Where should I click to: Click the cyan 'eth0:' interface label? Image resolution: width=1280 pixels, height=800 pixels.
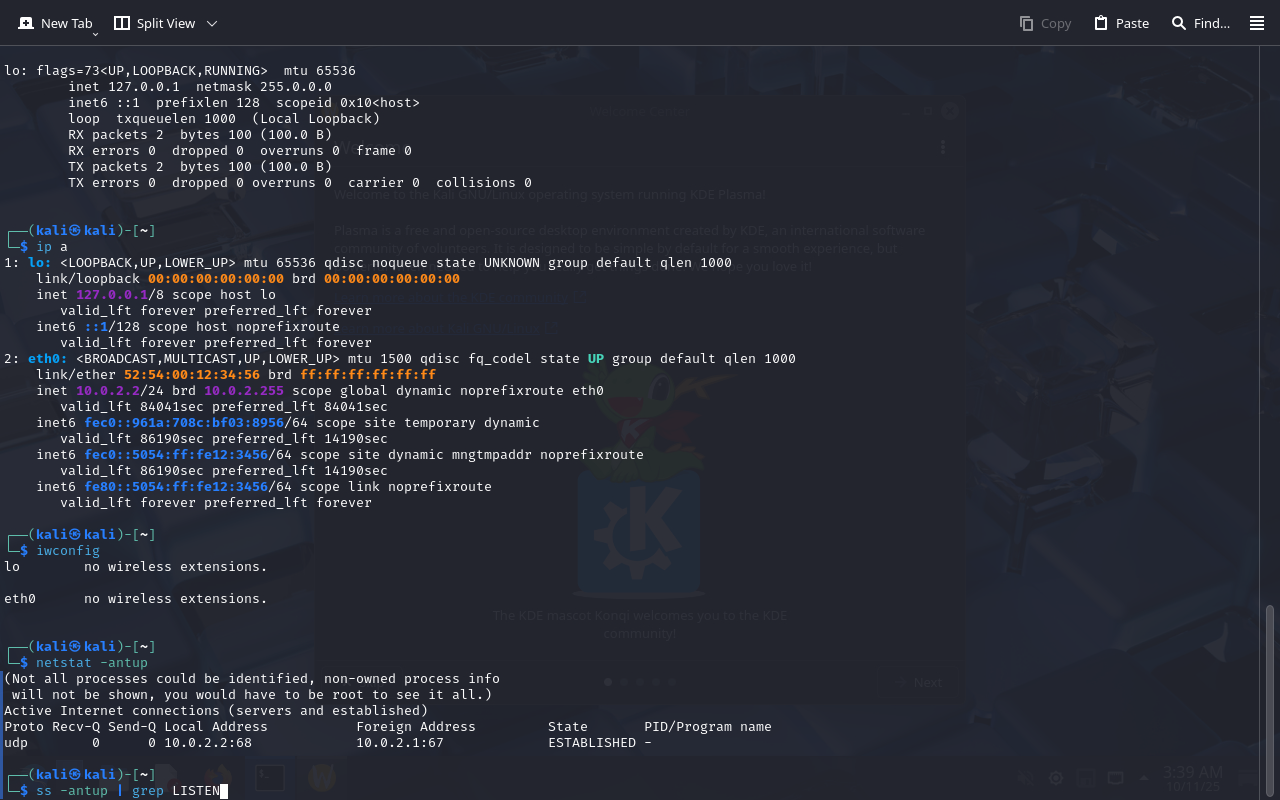pyautogui.click(x=48, y=359)
